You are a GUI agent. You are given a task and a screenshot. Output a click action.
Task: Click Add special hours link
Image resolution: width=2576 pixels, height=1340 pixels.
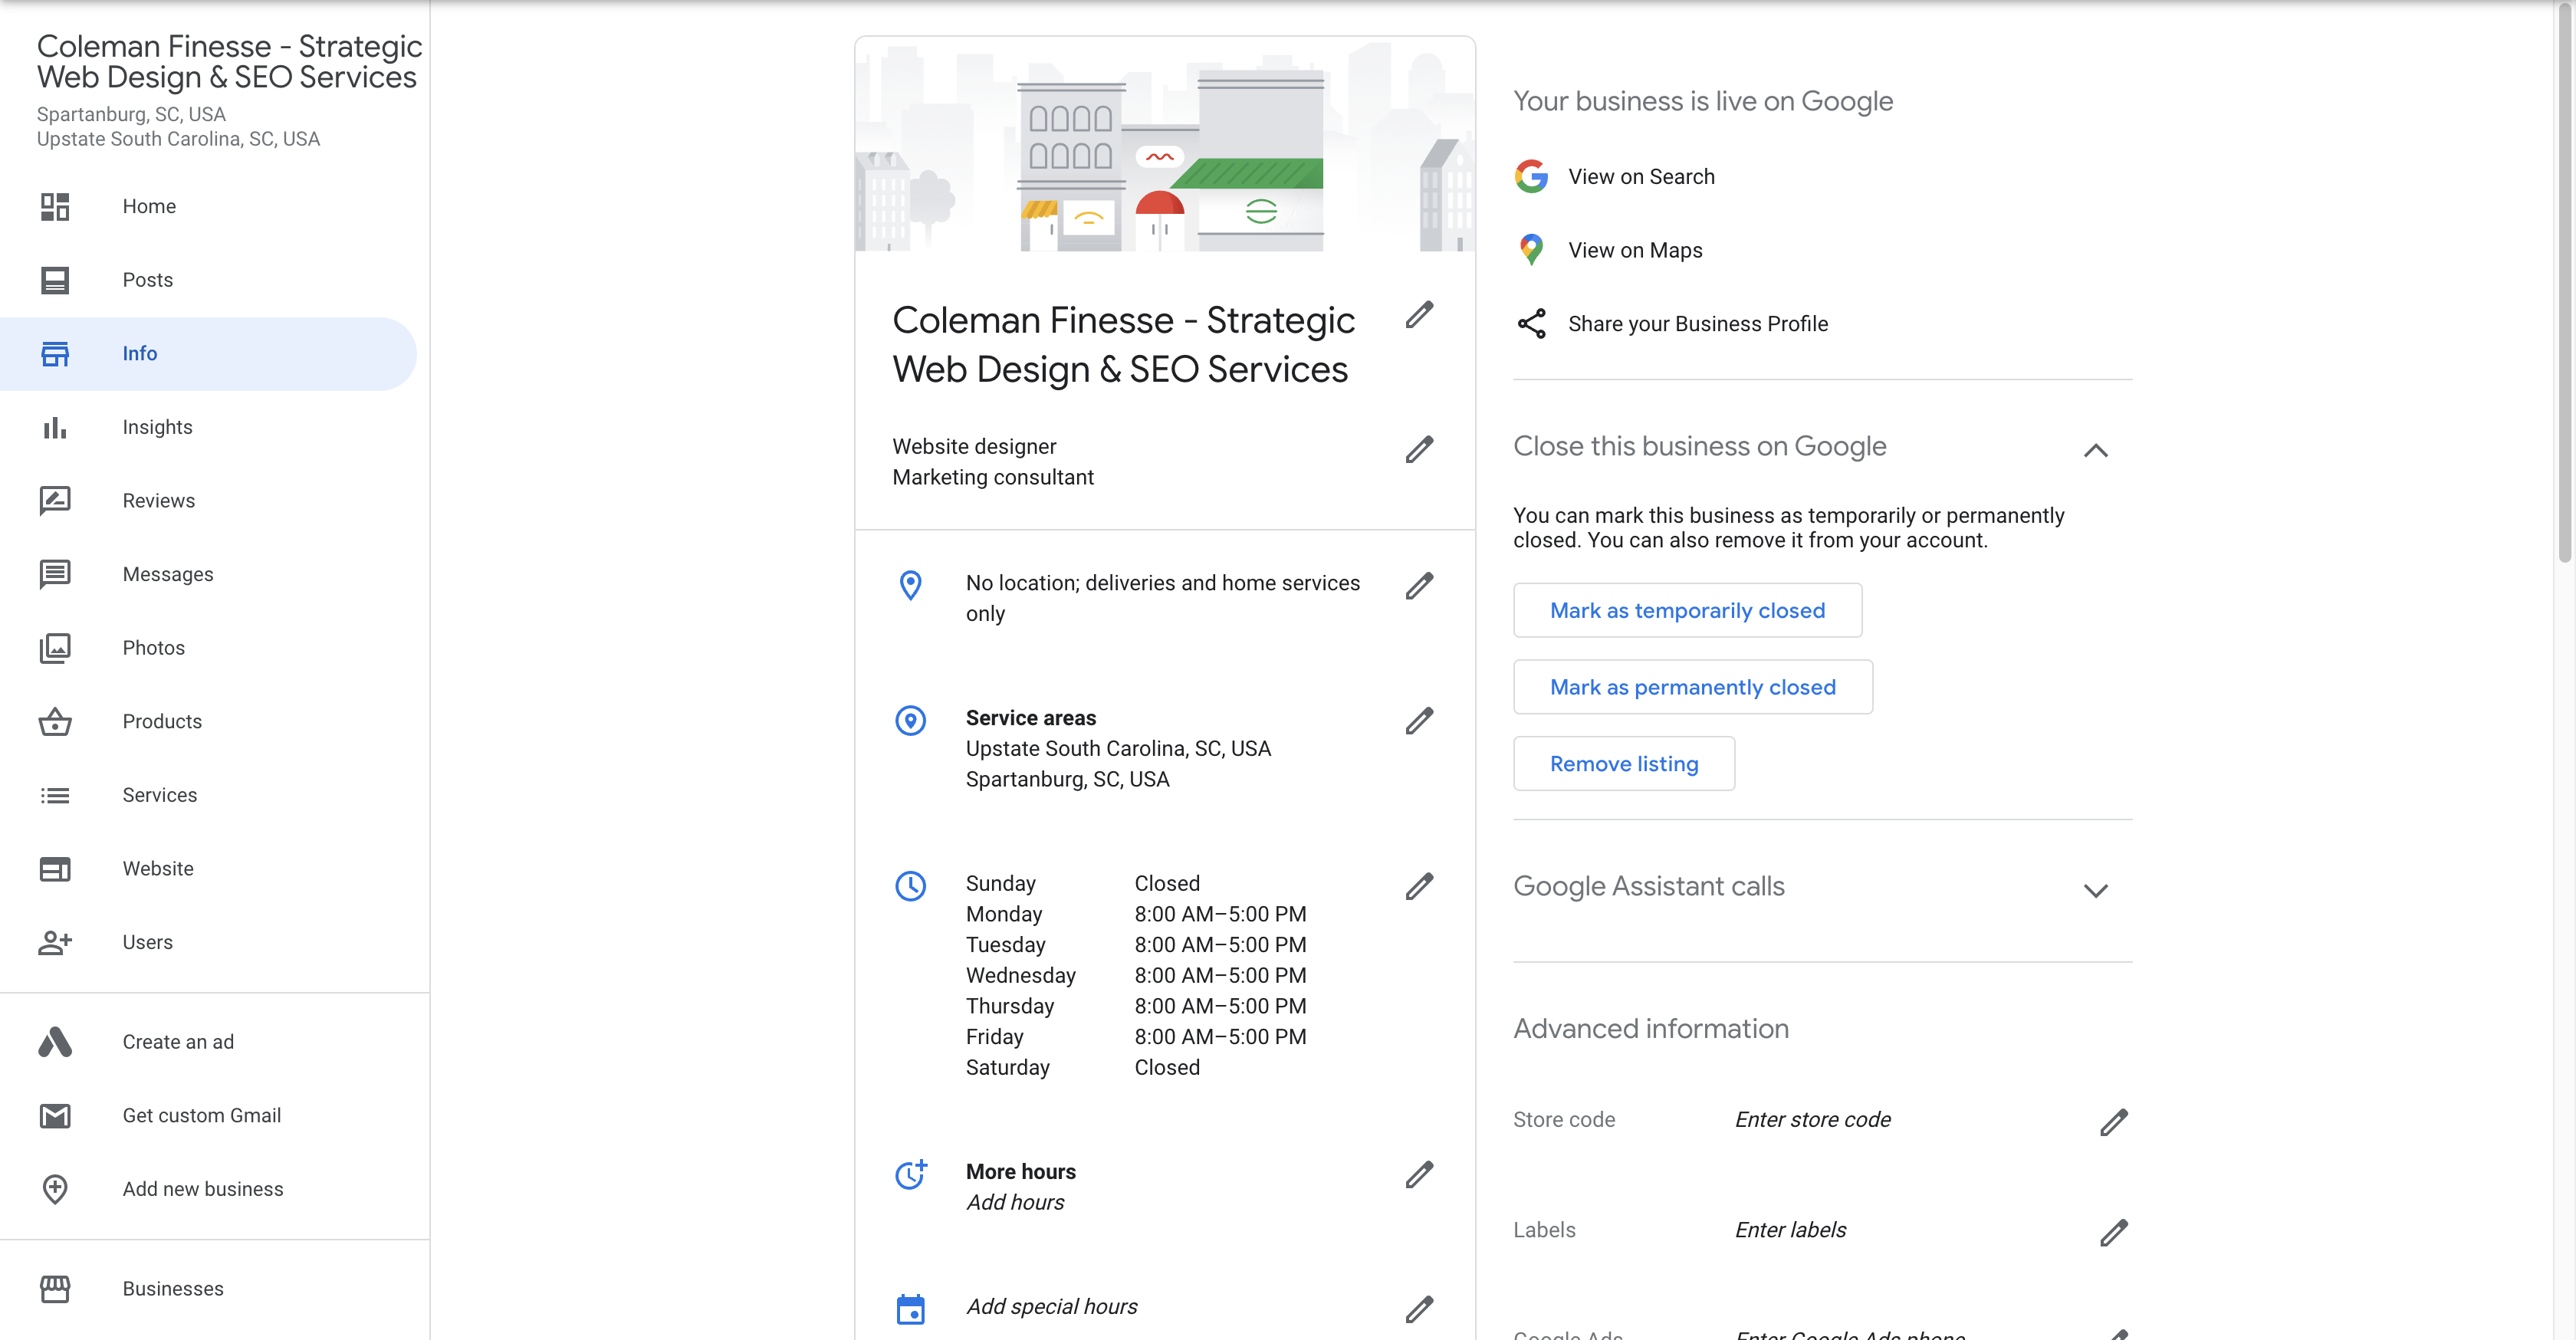pyautogui.click(x=1051, y=1307)
